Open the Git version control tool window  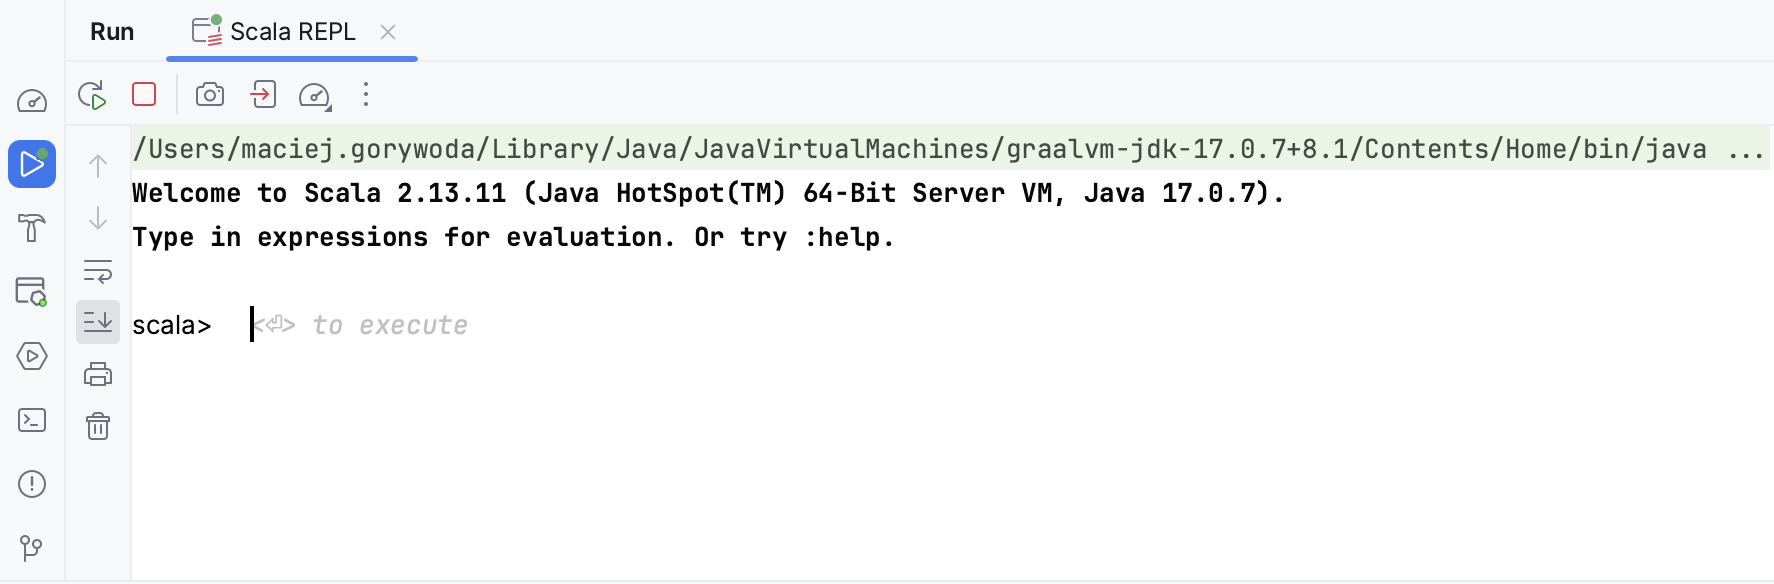[31, 548]
